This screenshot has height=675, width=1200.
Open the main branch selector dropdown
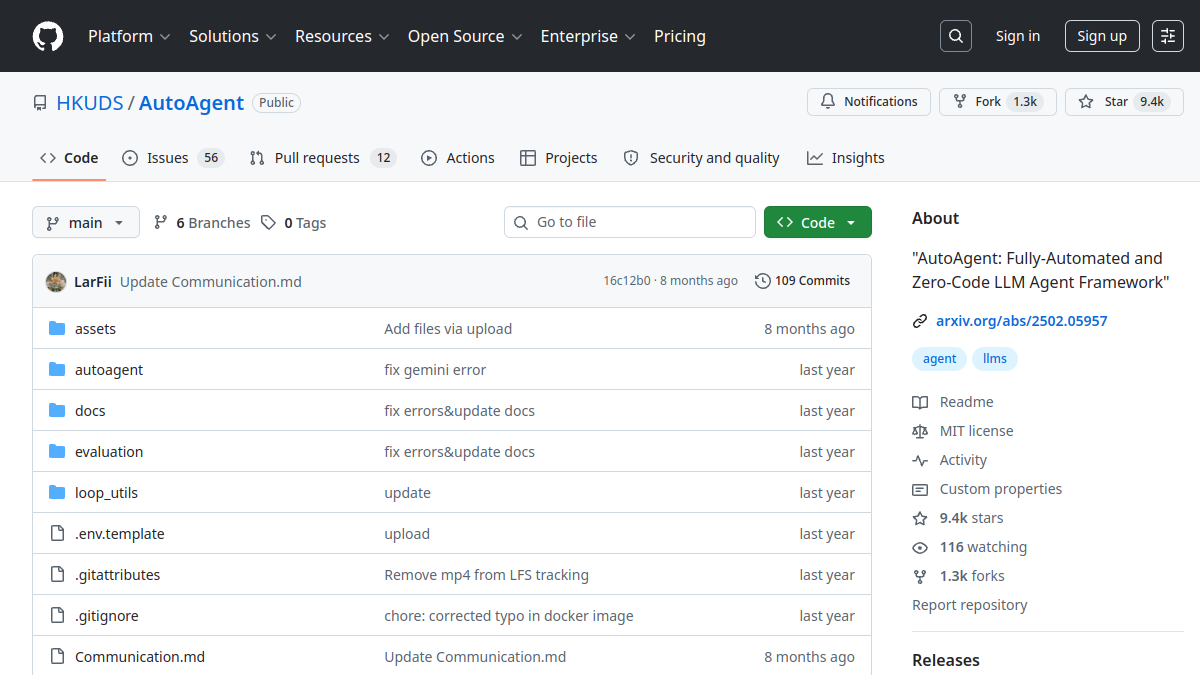coord(85,222)
